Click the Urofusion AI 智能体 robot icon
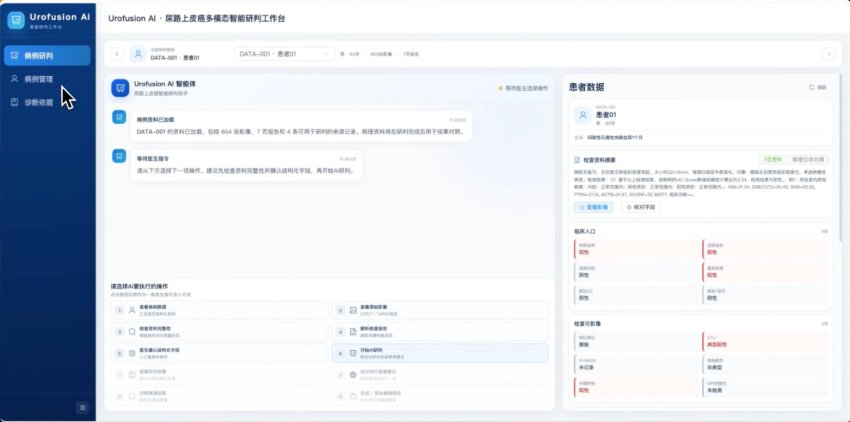Screen dimensions: 850x422 (x=120, y=88)
